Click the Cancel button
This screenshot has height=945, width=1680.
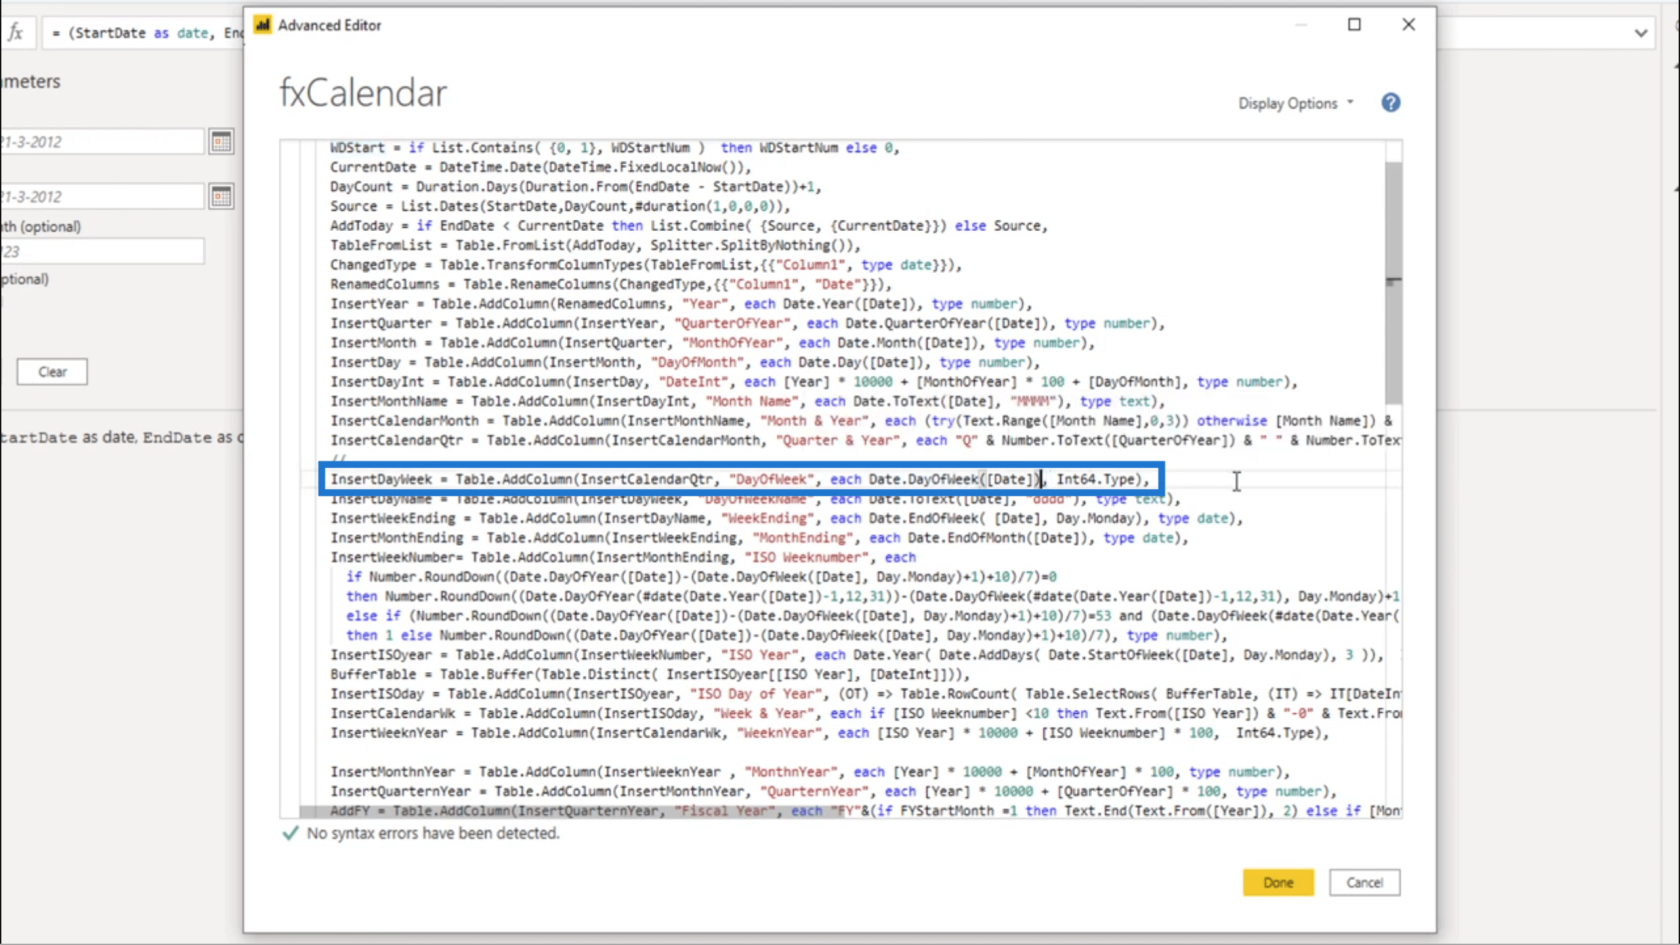click(x=1364, y=882)
